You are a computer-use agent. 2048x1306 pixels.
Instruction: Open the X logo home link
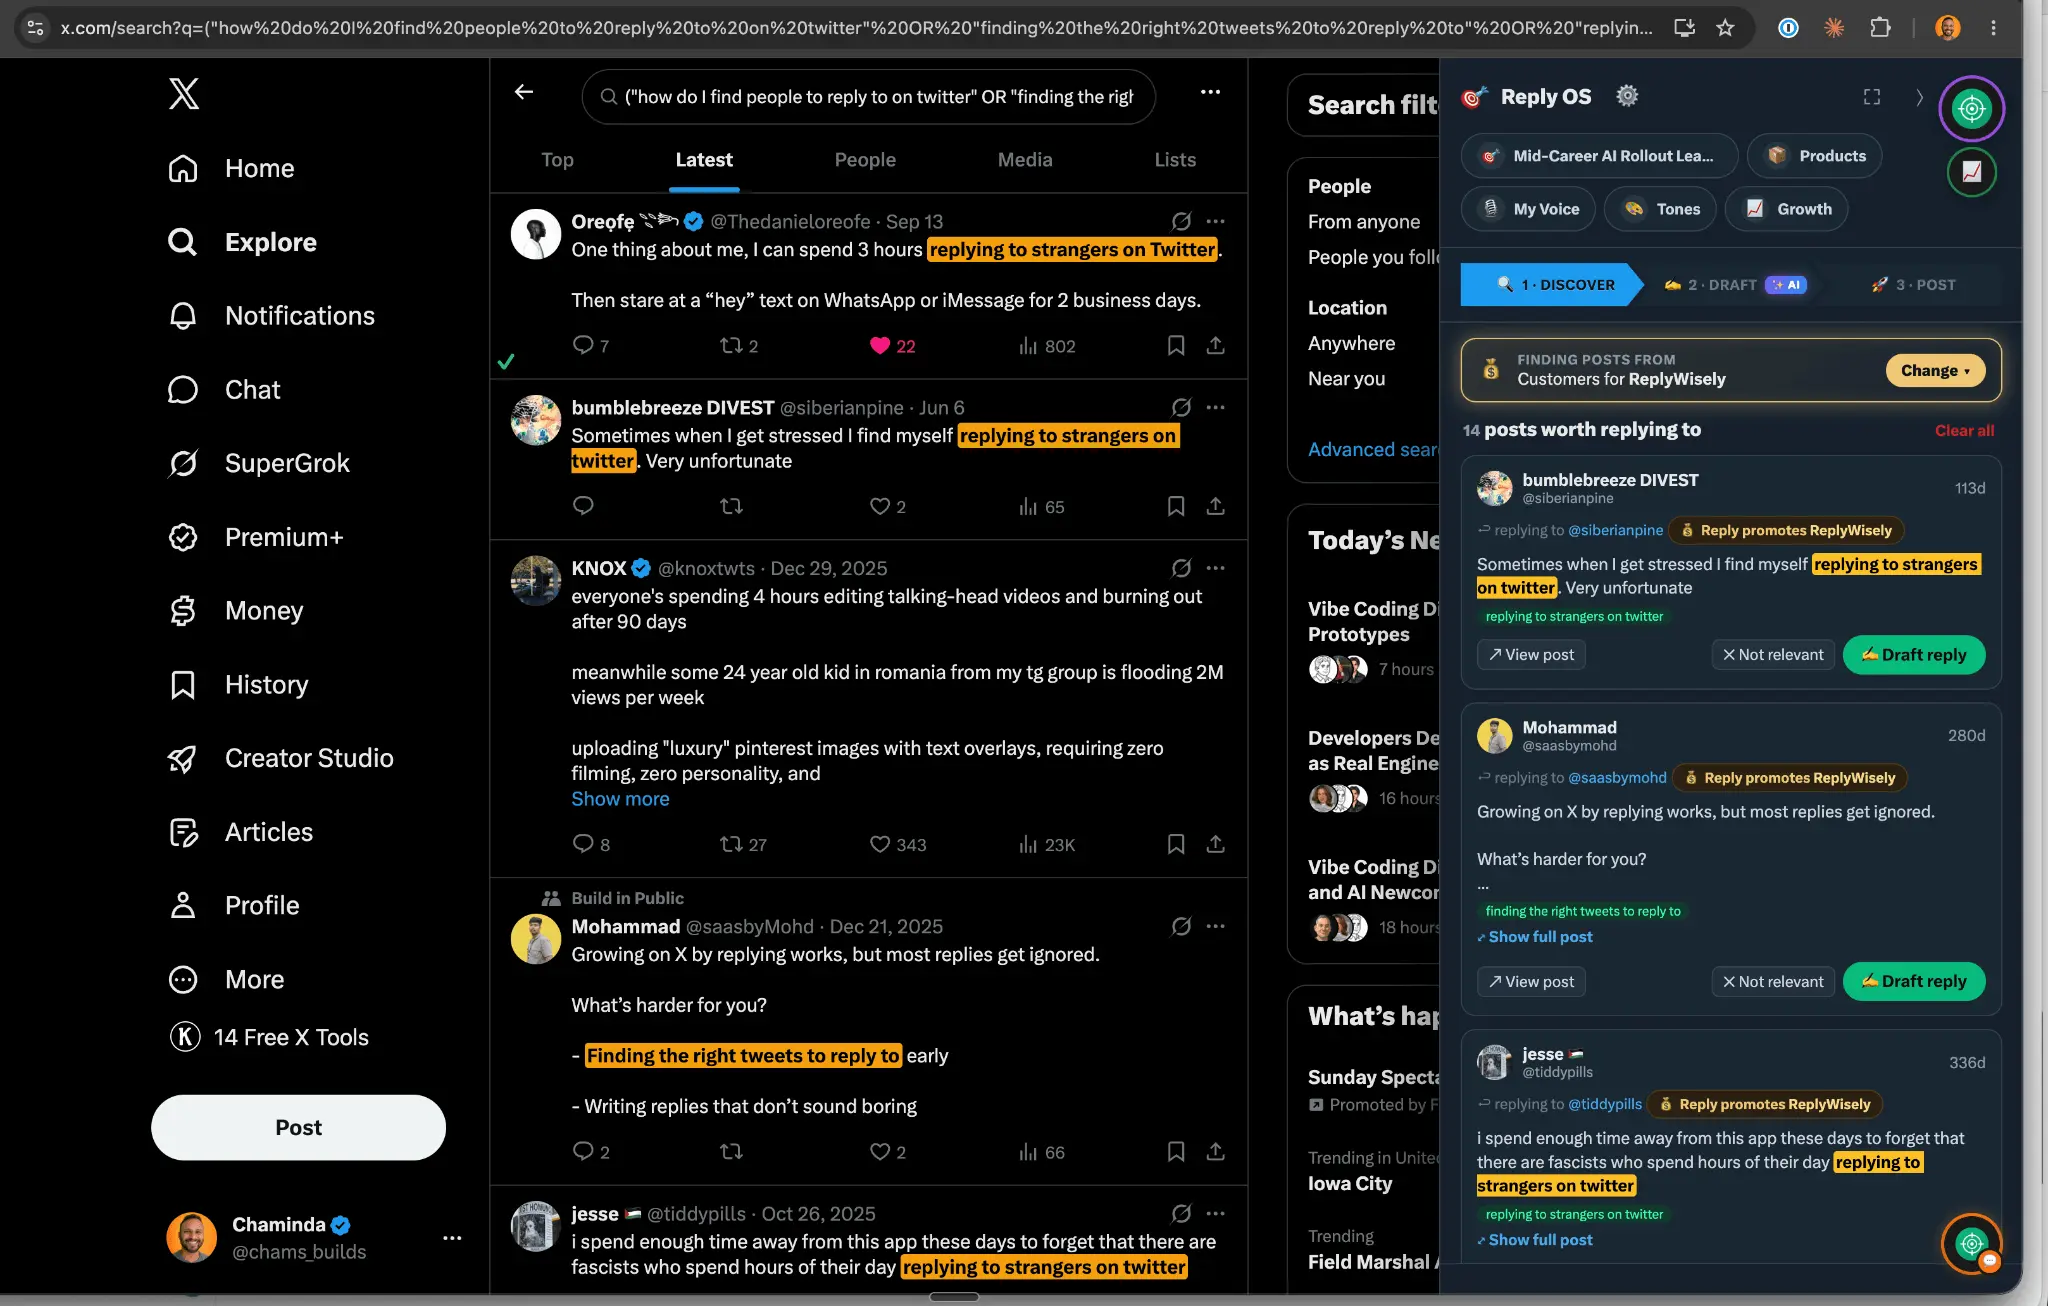(x=184, y=94)
